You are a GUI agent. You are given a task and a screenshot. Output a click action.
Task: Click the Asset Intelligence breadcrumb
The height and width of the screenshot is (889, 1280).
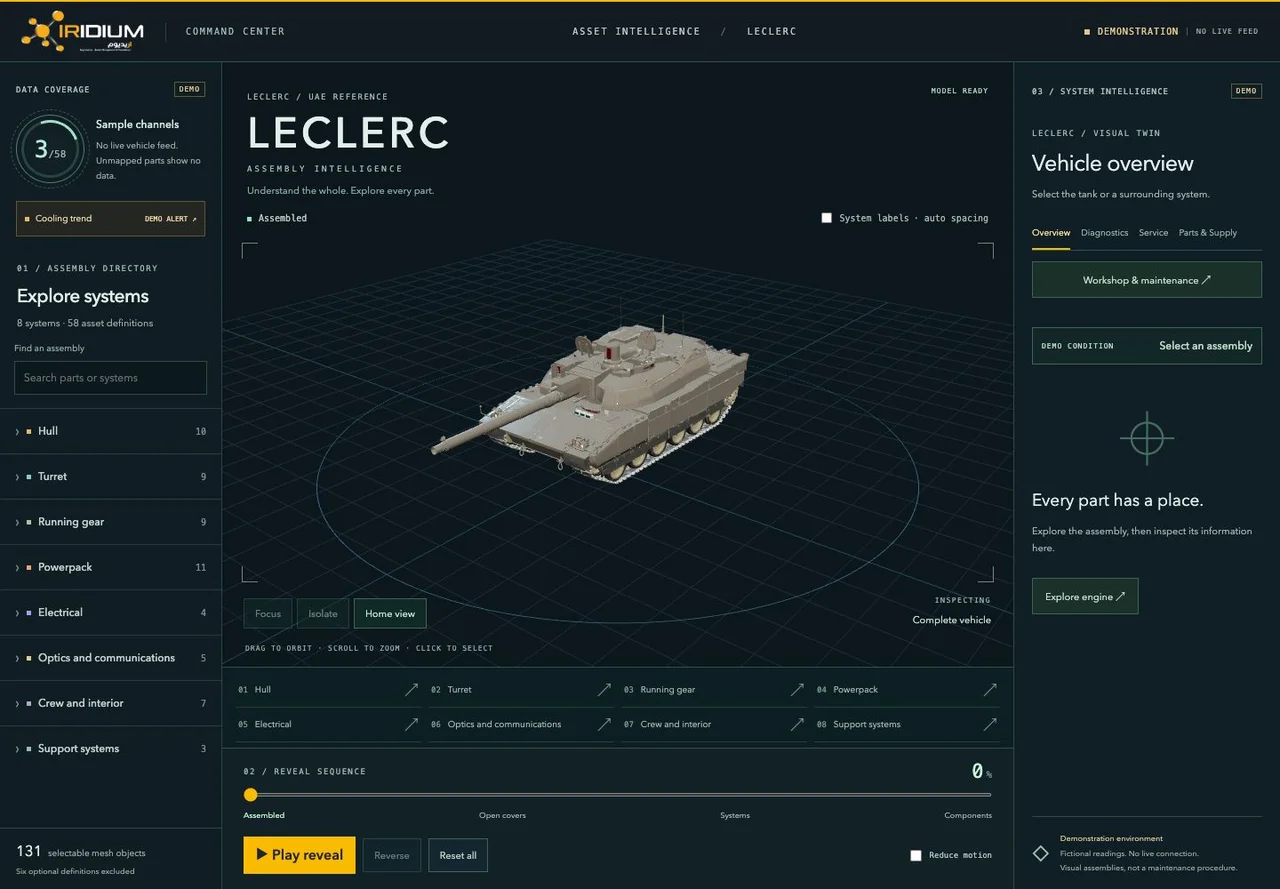[636, 31]
